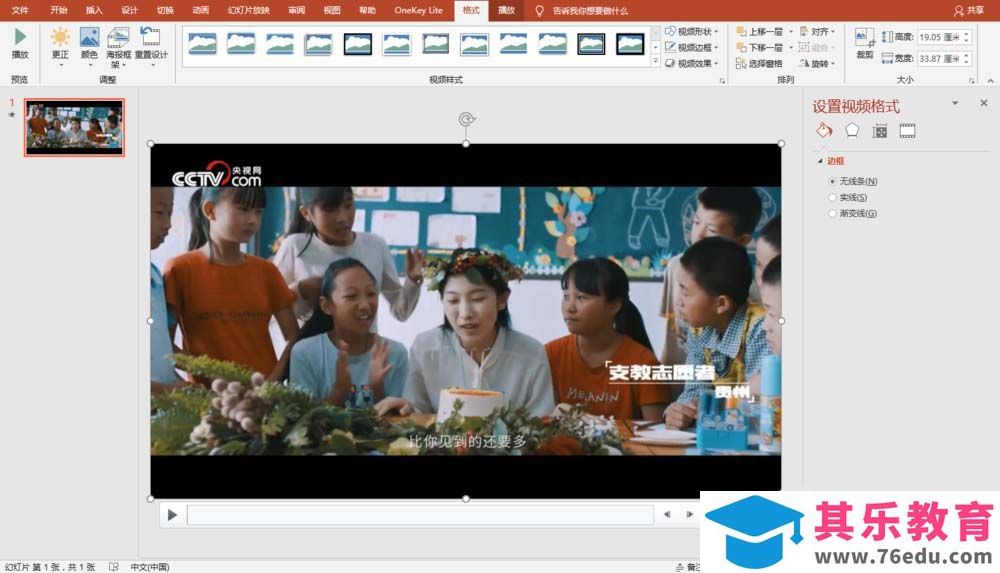Click the 宽度 width input field
This screenshot has height=573, width=1000.
click(940, 58)
